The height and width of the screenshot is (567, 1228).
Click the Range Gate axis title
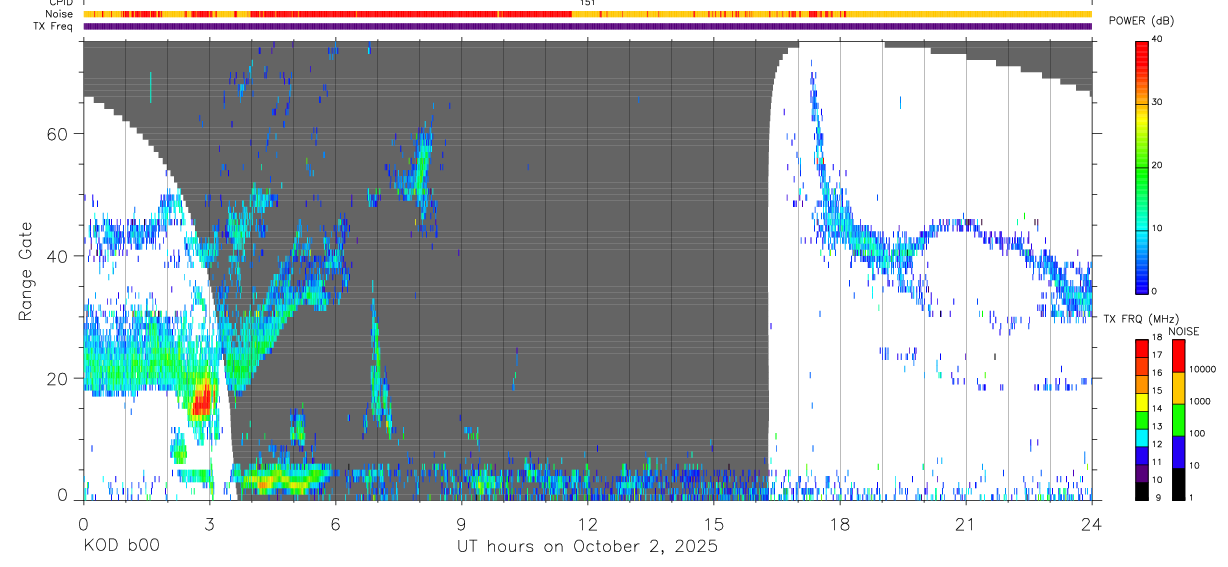click(25, 270)
